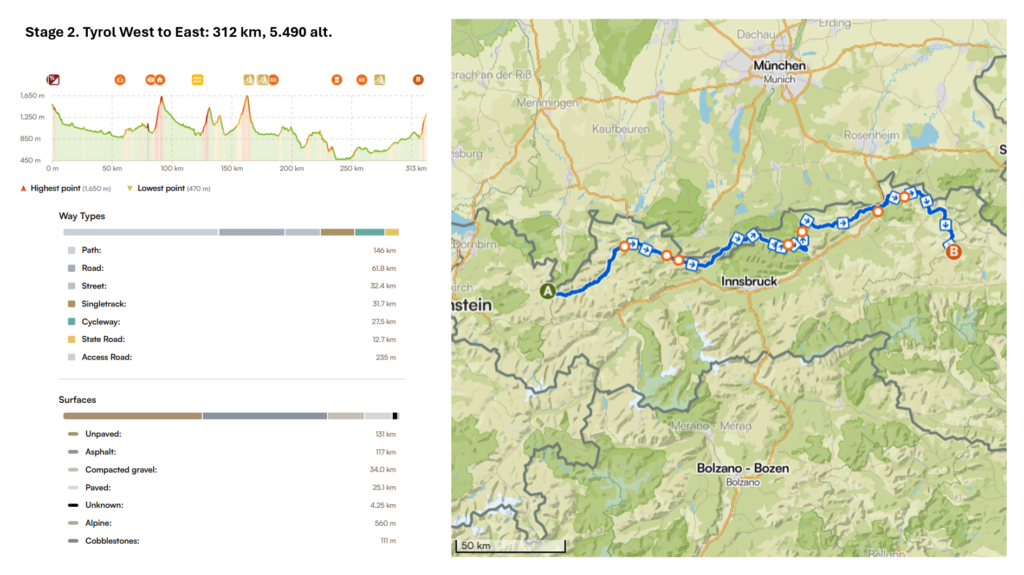The width and height of the screenshot is (1024, 575).
Task: Click the yellow-green Lowest point triangle icon
Action: [x=129, y=188]
